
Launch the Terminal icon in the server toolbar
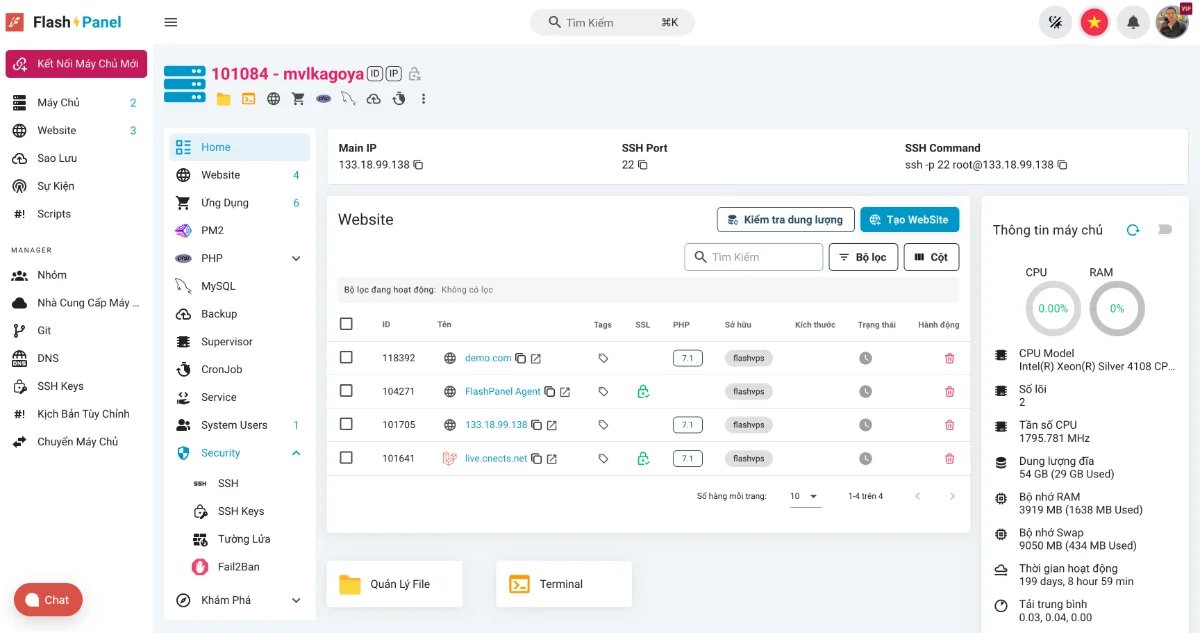[x=250, y=98]
